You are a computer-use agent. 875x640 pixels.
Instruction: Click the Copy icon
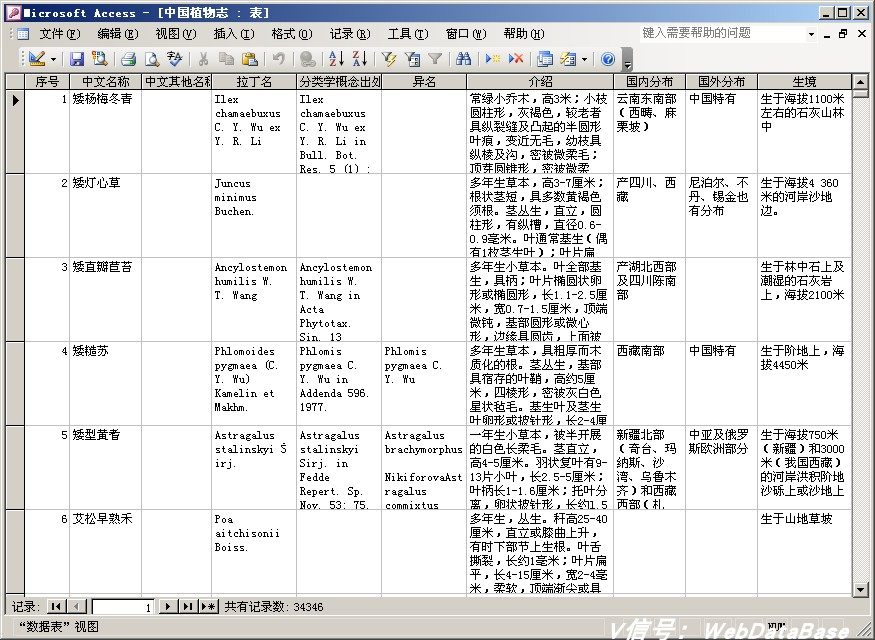click(x=226, y=59)
